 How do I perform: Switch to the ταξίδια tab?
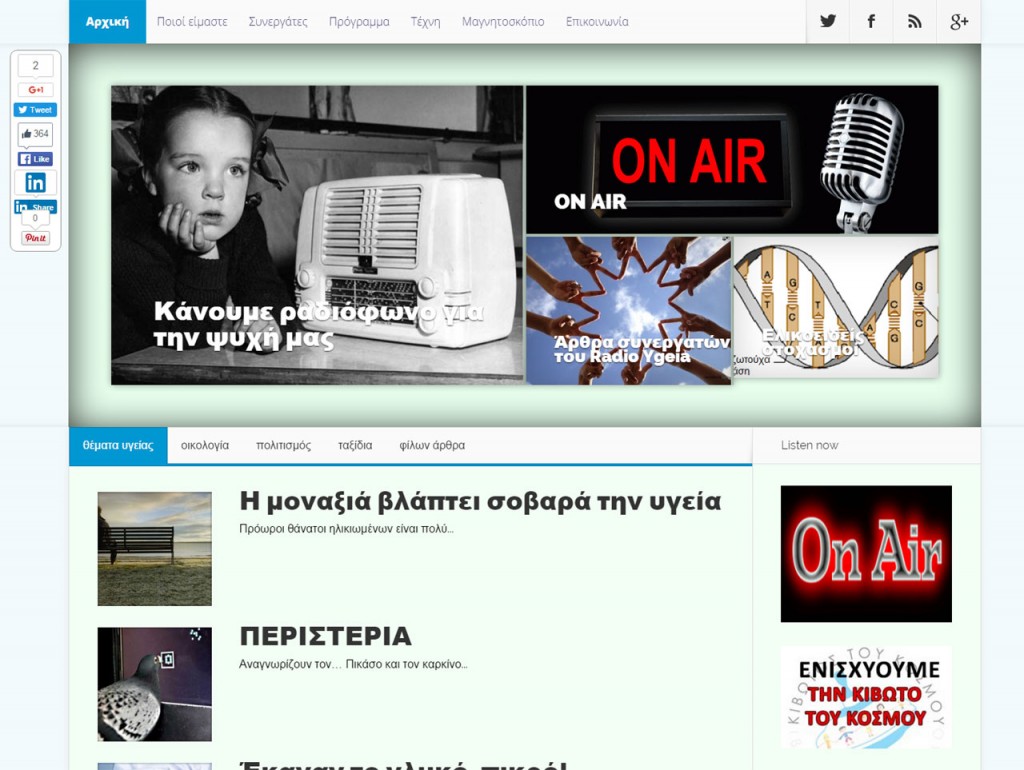[355, 445]
